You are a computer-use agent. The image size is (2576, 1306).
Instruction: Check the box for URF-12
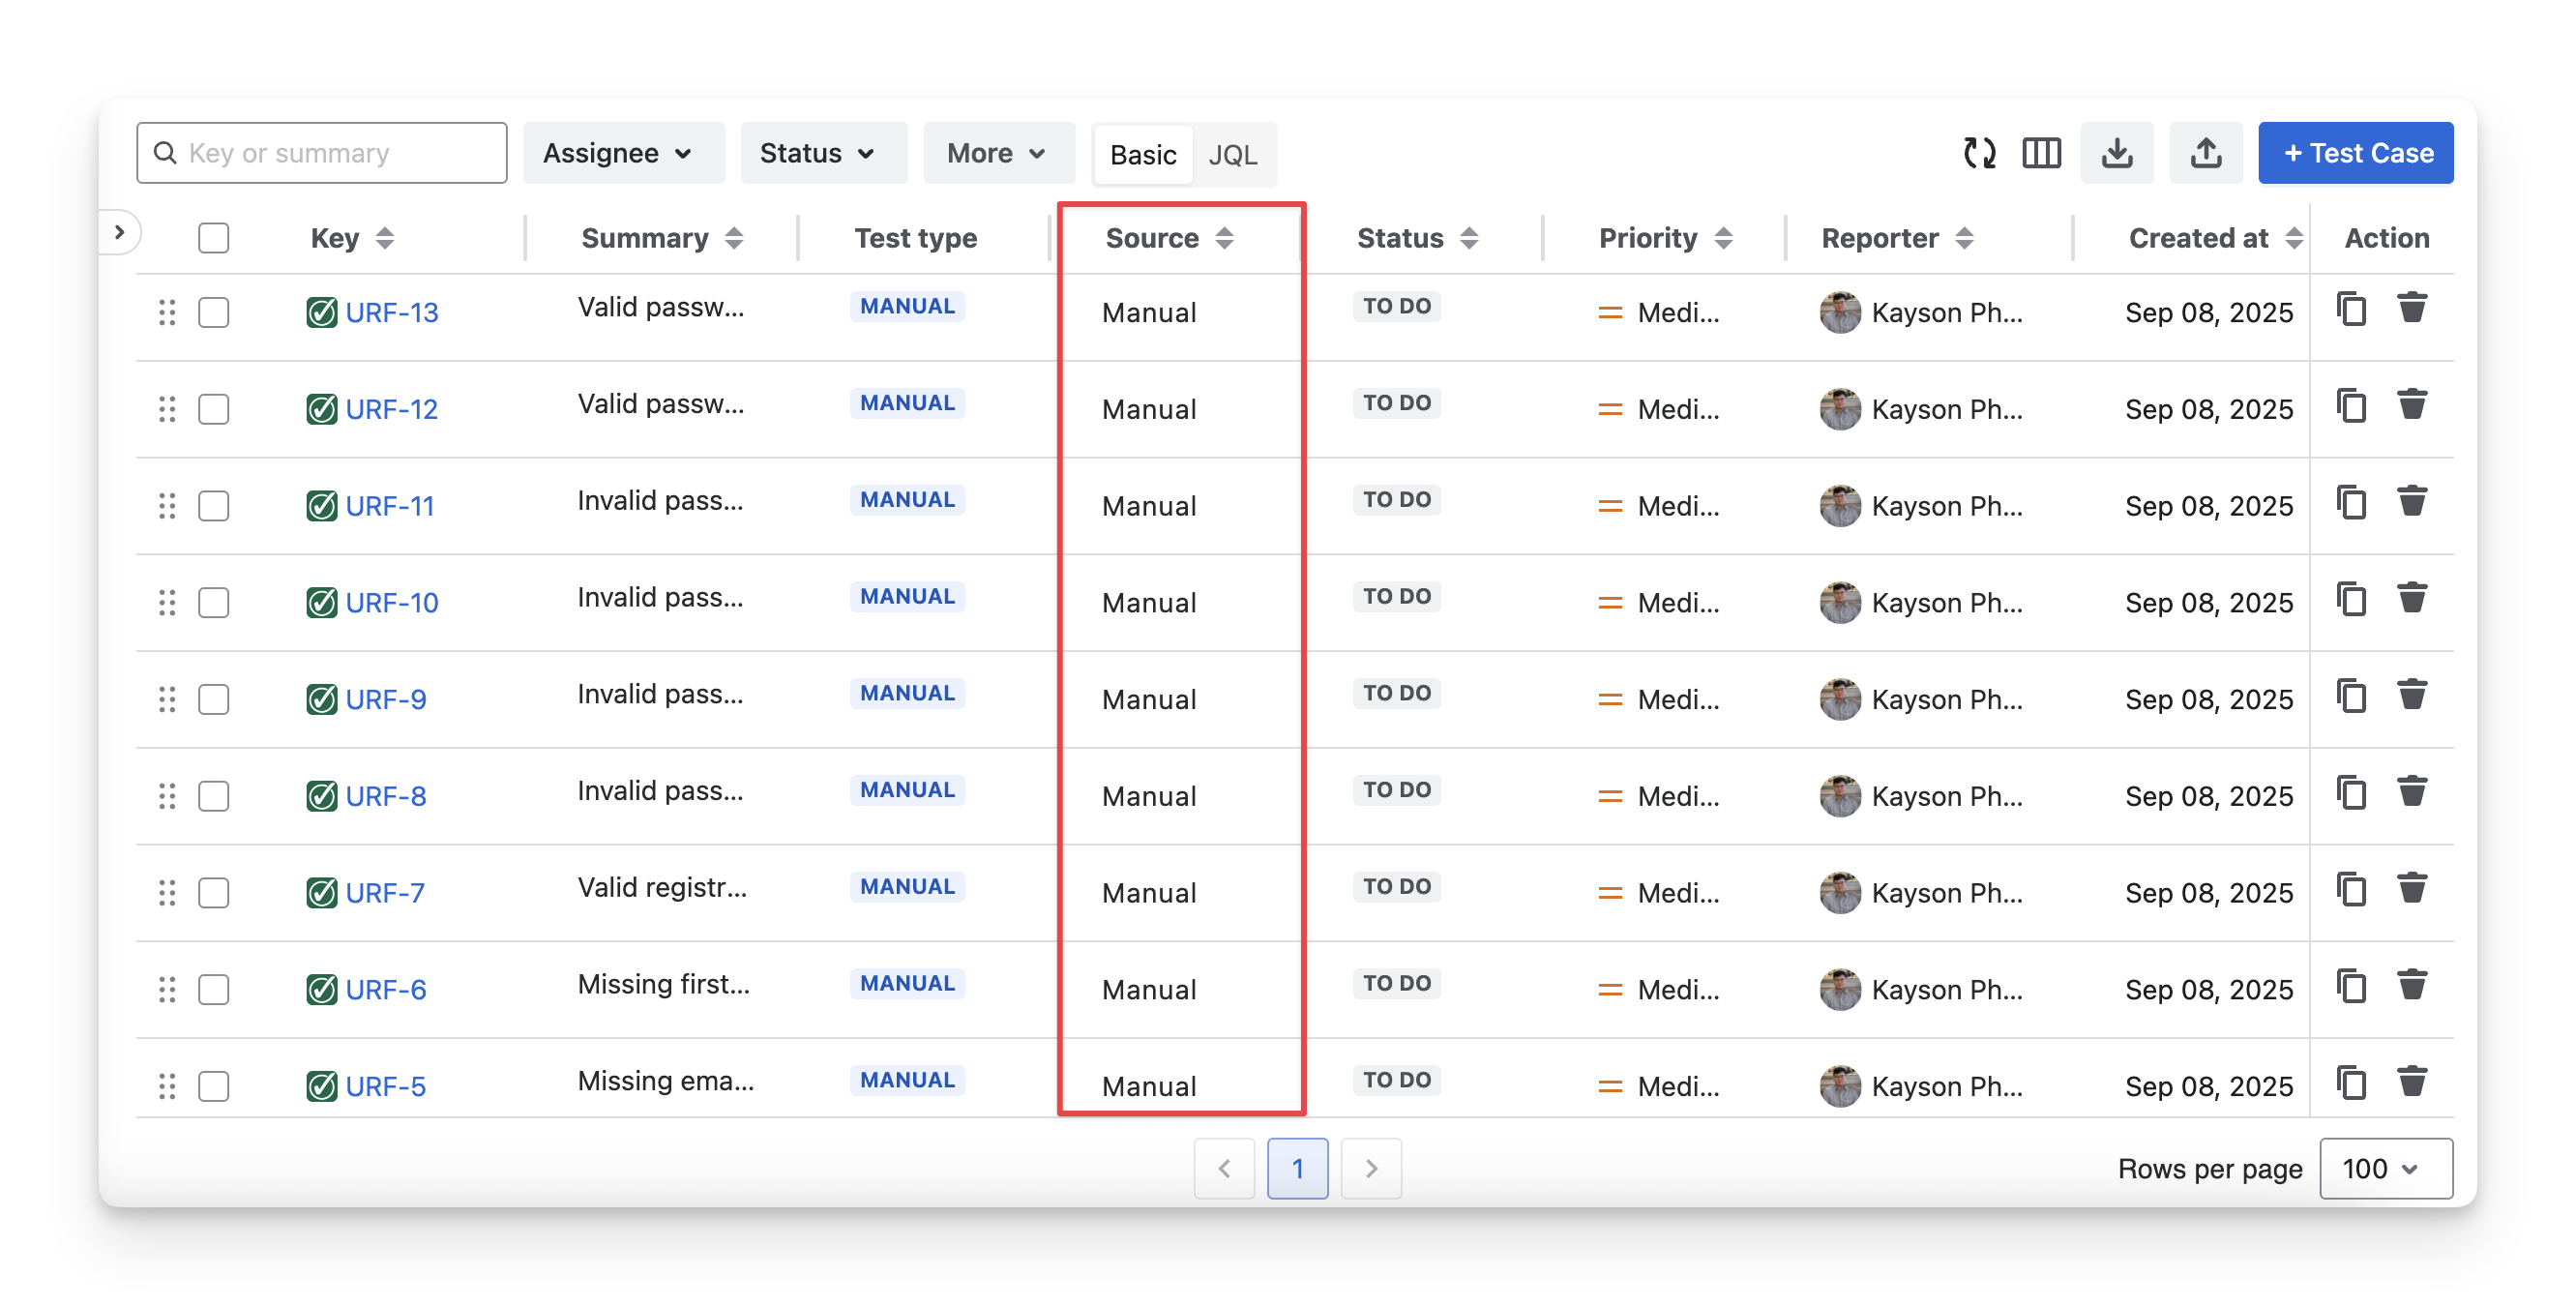coord(213,409)
